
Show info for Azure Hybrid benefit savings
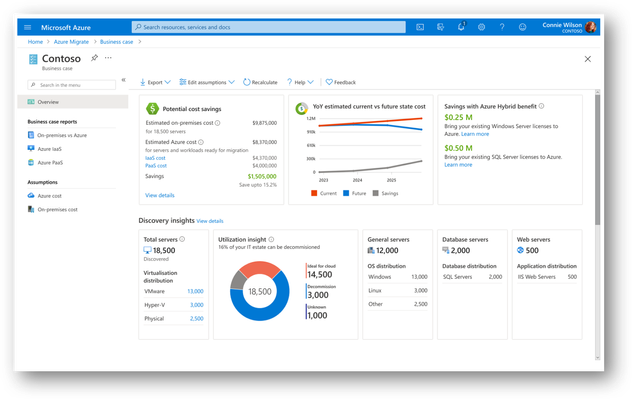coord(541,106)
